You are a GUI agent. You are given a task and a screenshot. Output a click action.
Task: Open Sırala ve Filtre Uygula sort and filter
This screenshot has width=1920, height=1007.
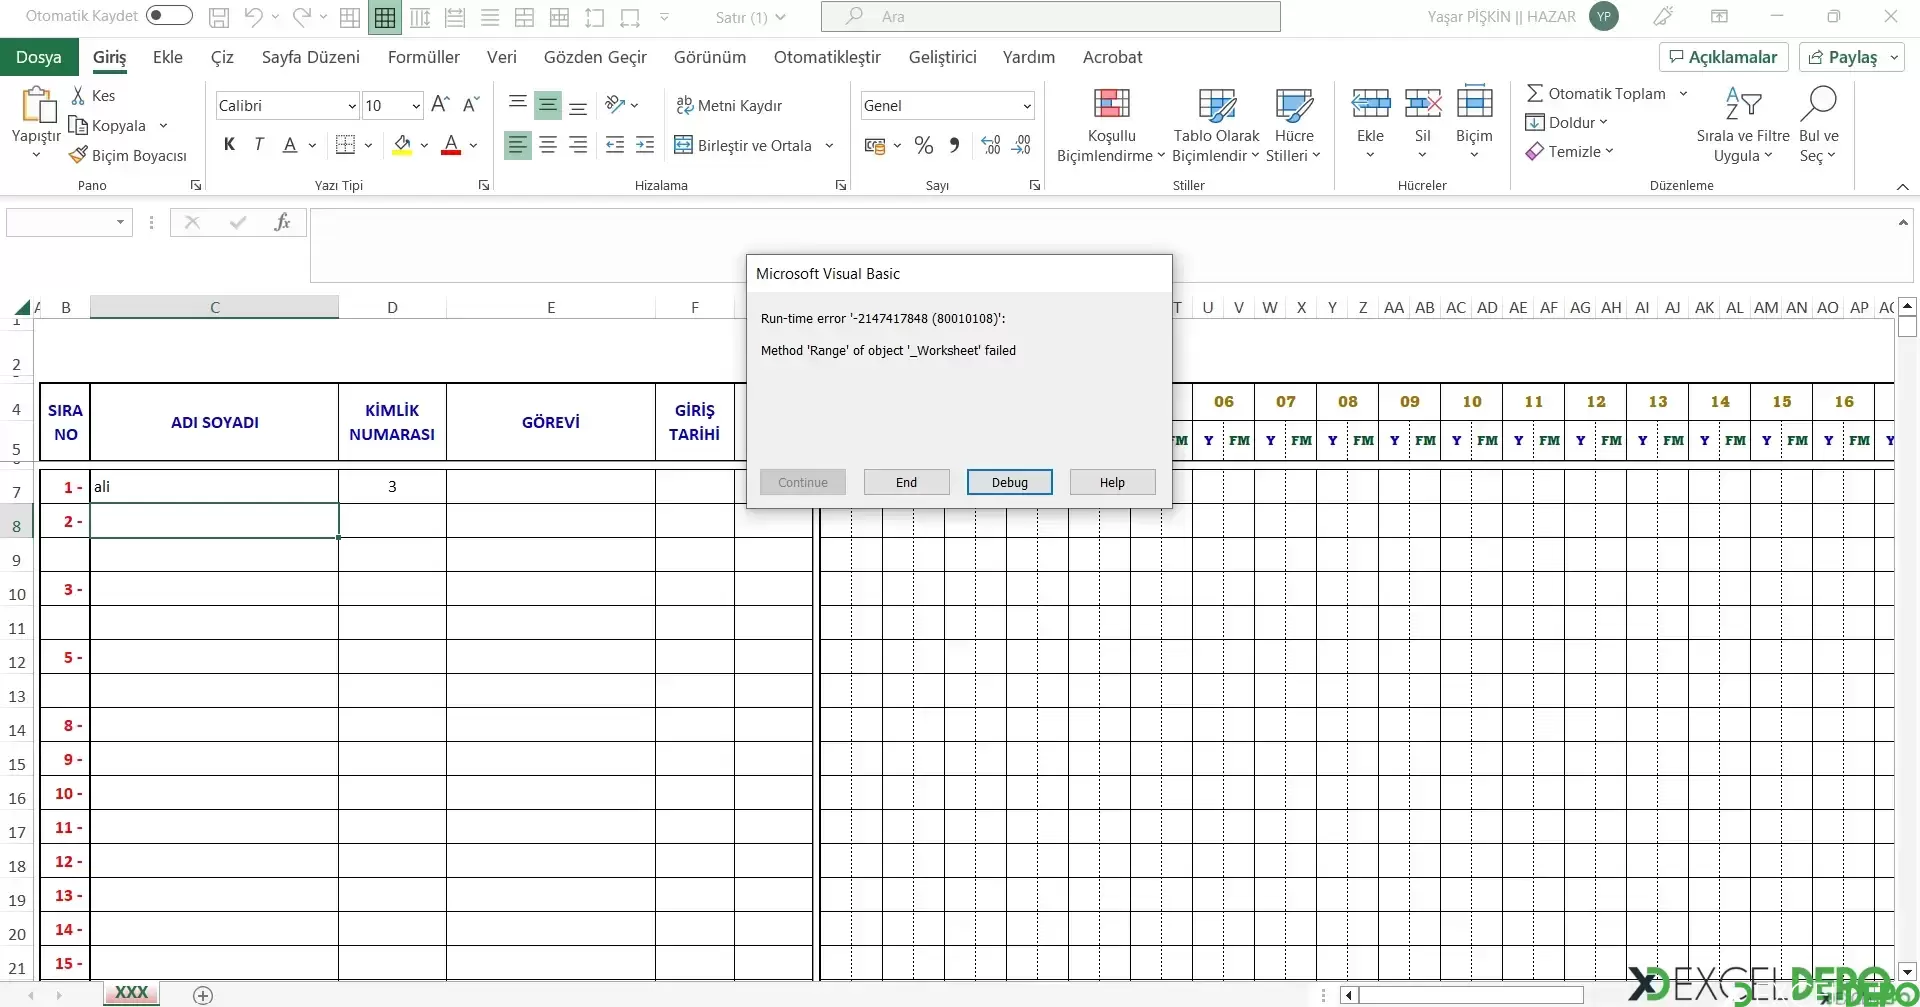click(x=1743, y=126)
